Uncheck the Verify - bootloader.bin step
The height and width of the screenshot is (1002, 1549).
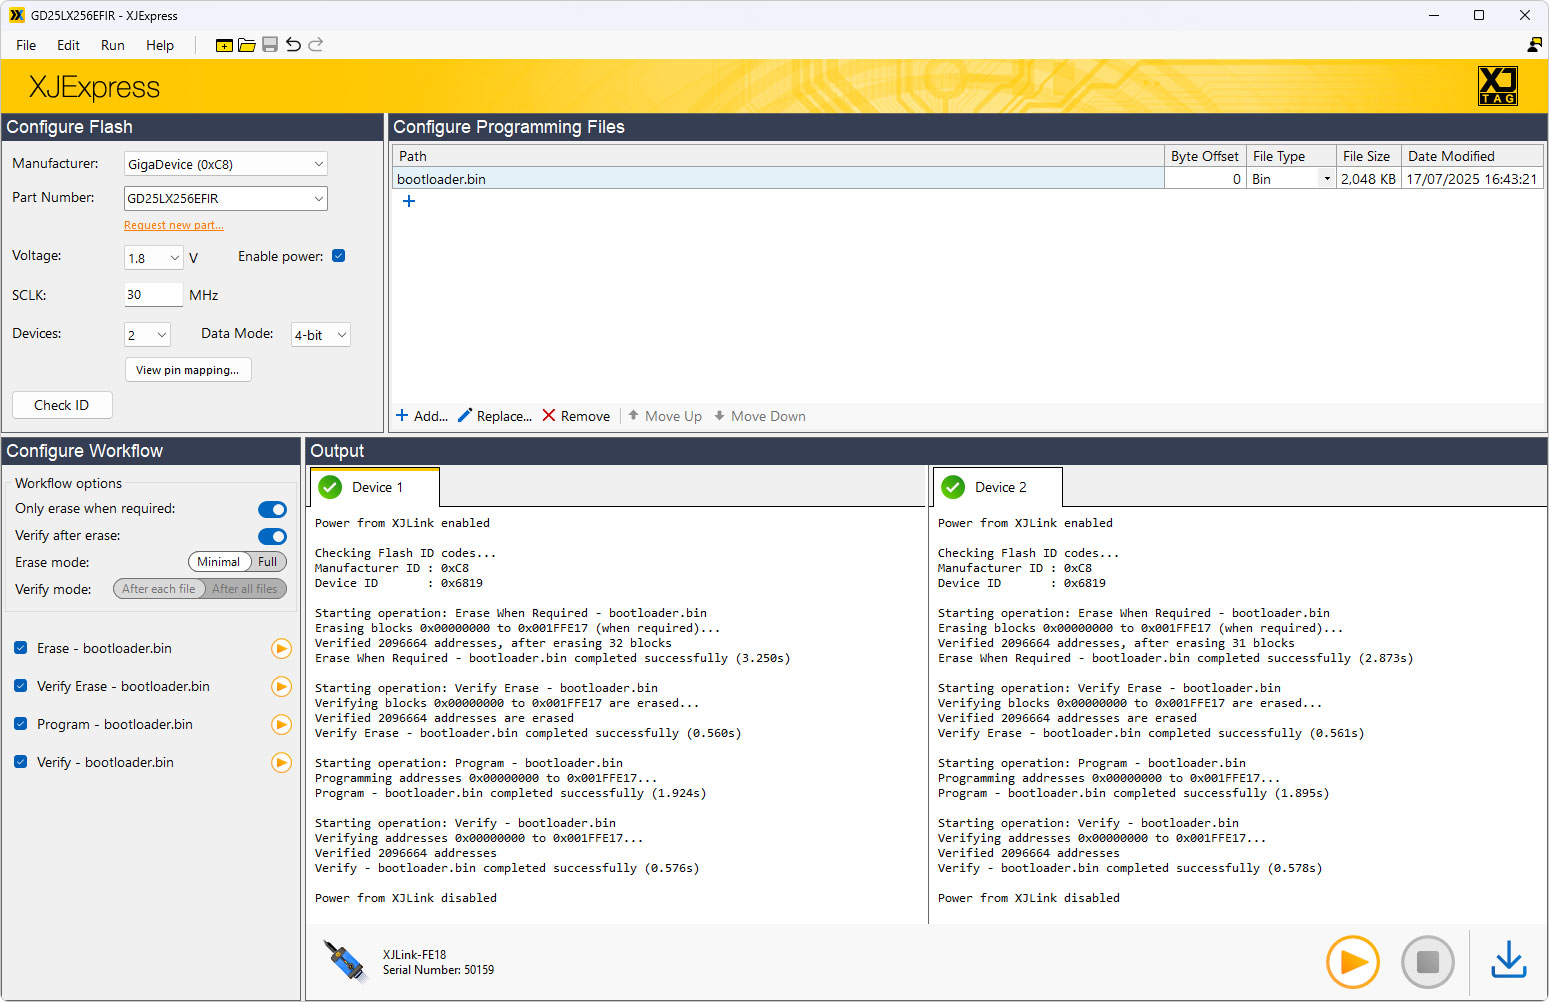[21, 762]
